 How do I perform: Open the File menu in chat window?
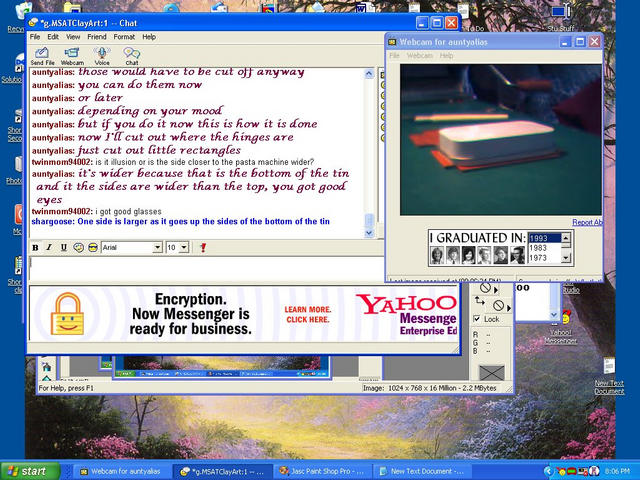point(35,37)
